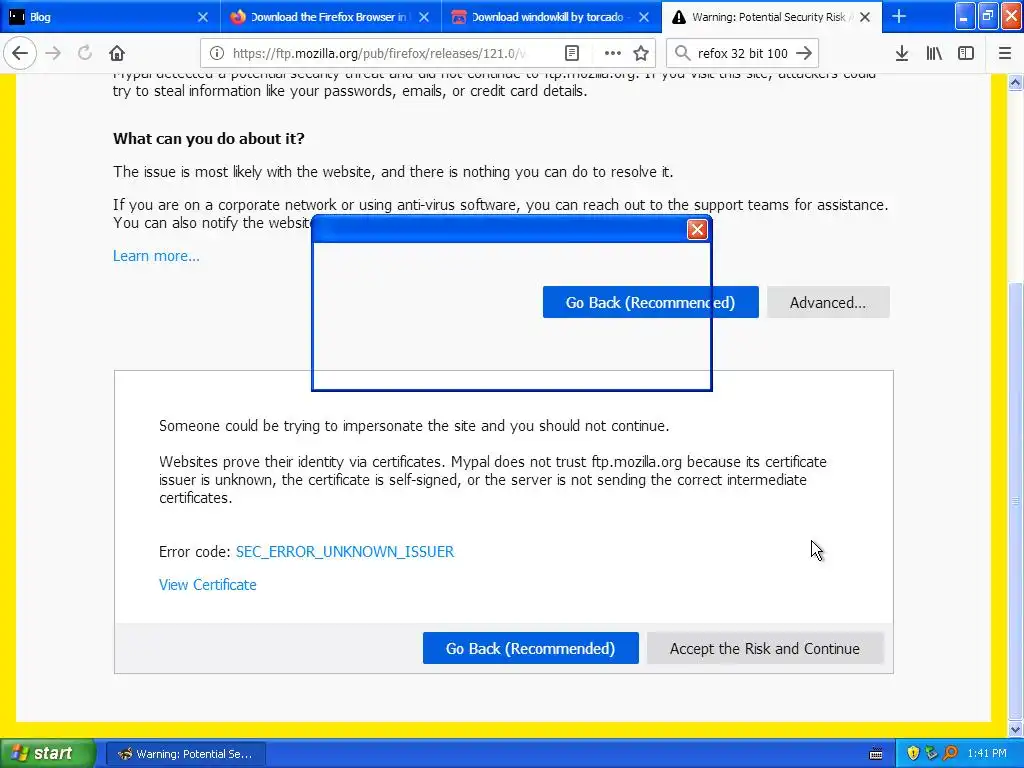
Task: Click the page scrollbar up arrow
Action: pyautogui.click(x=1015, y=82)
